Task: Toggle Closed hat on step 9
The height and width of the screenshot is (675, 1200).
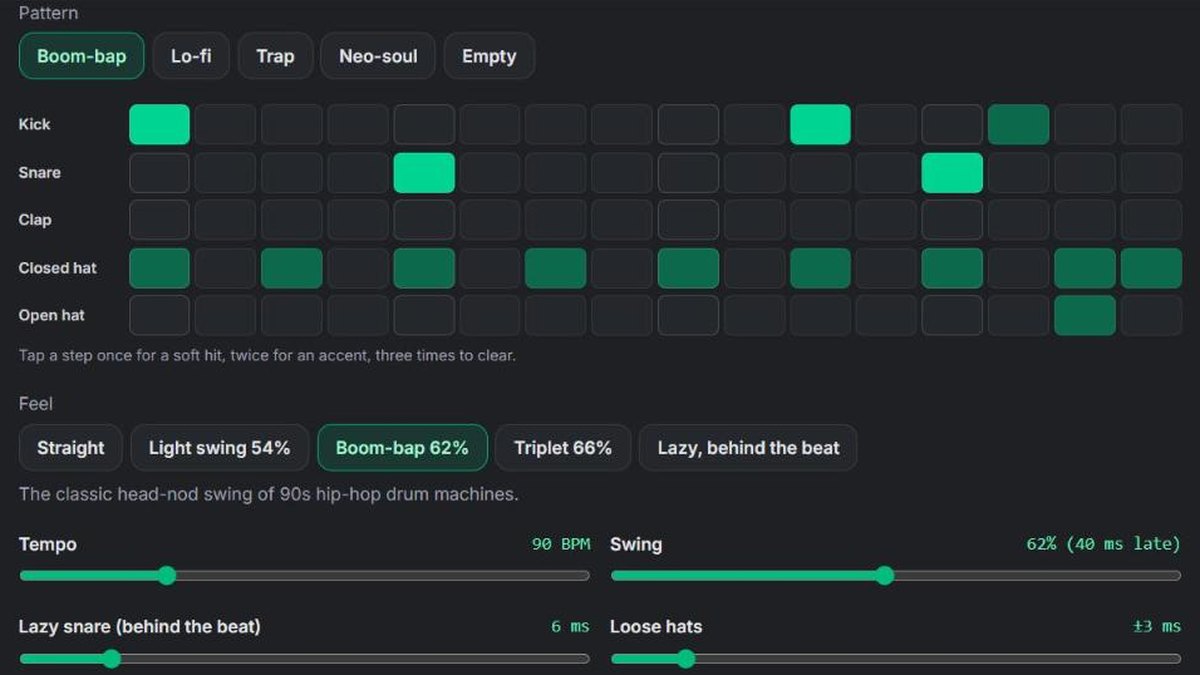Action: click(688, 268)
